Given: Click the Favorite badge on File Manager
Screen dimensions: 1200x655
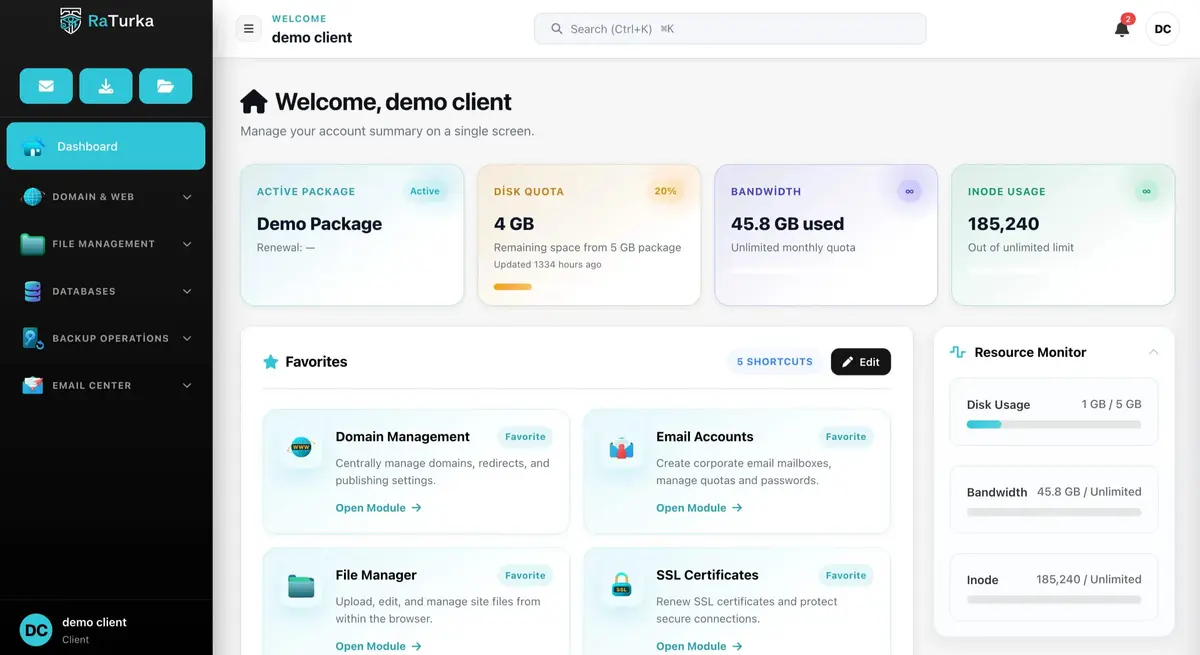Looking at the screenshot, I should coord(525,576).
